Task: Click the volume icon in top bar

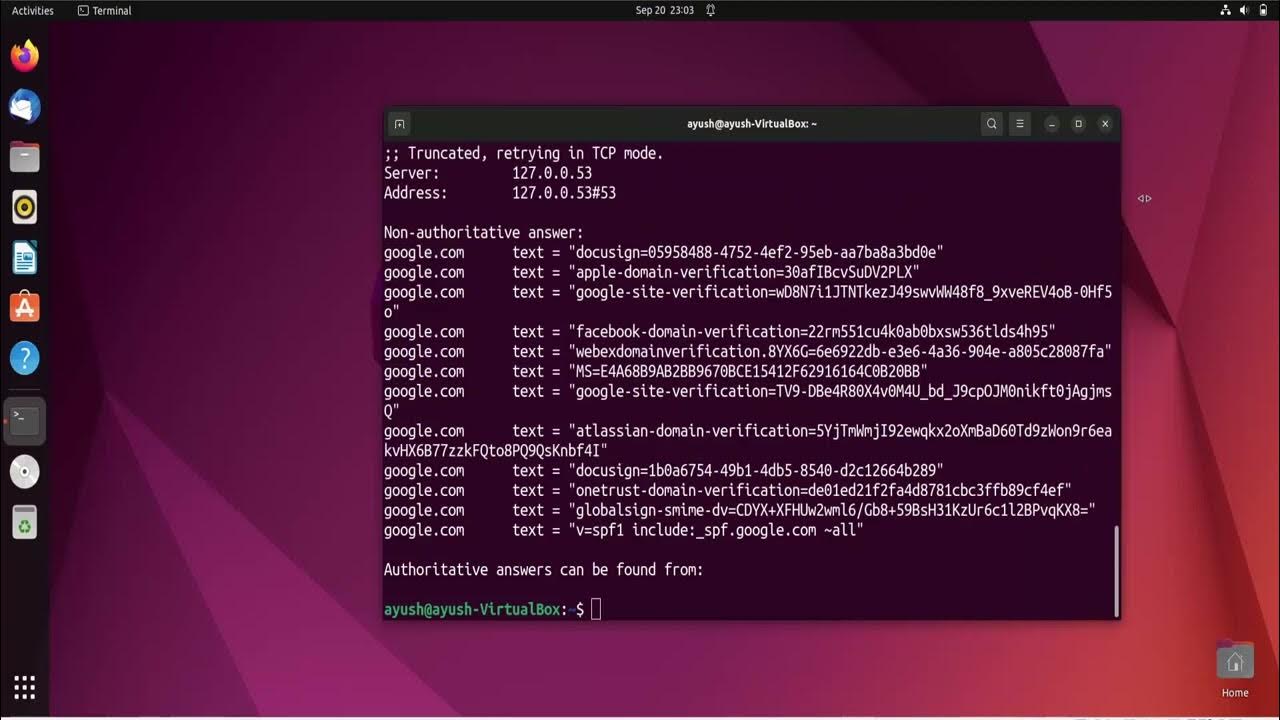Action: click(1245, 10)
